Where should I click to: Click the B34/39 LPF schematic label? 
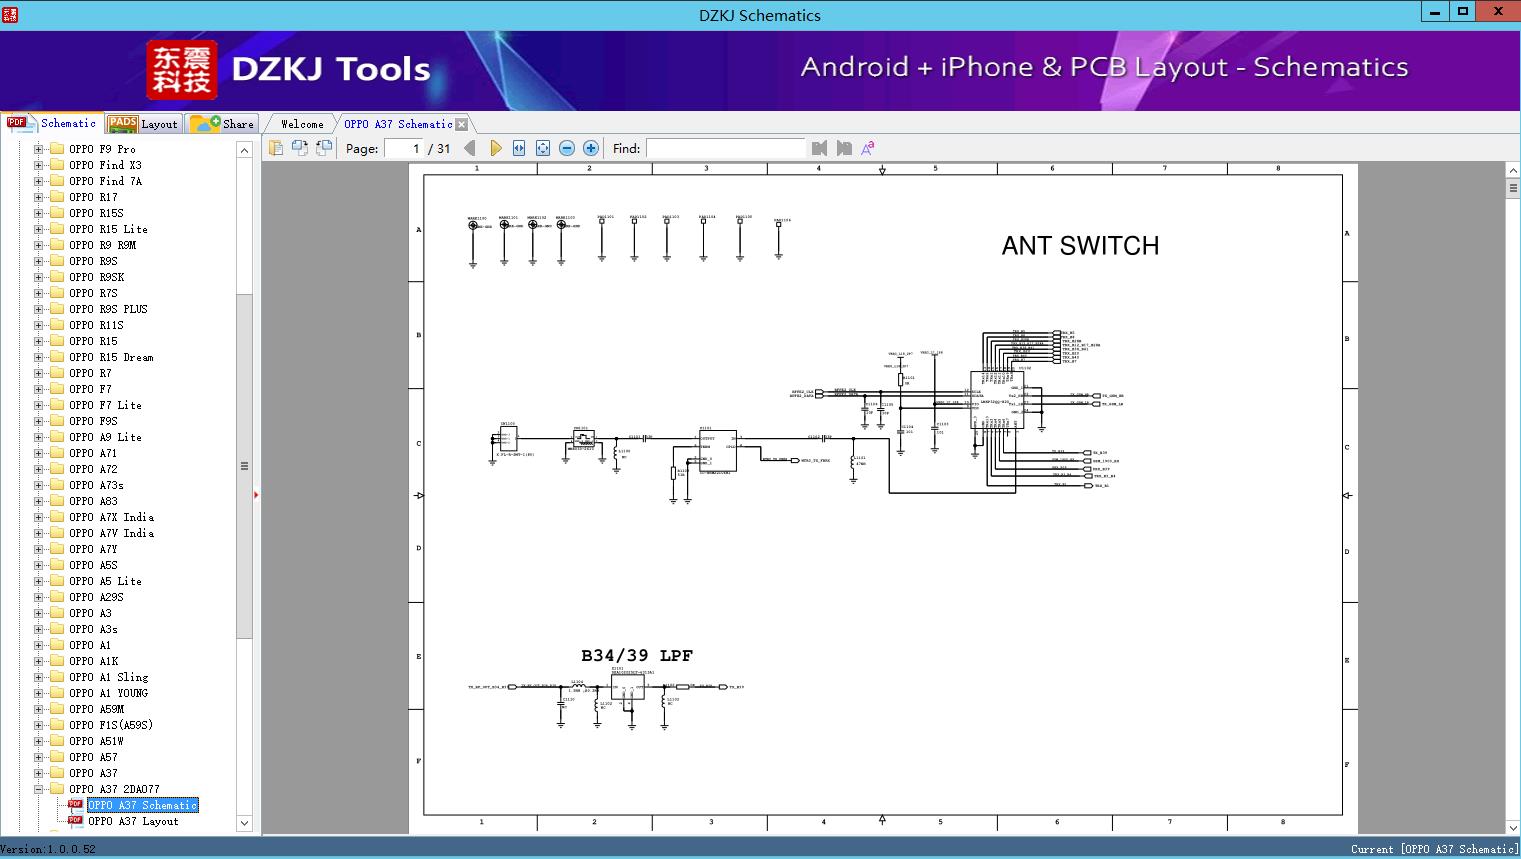pos(637,656)
